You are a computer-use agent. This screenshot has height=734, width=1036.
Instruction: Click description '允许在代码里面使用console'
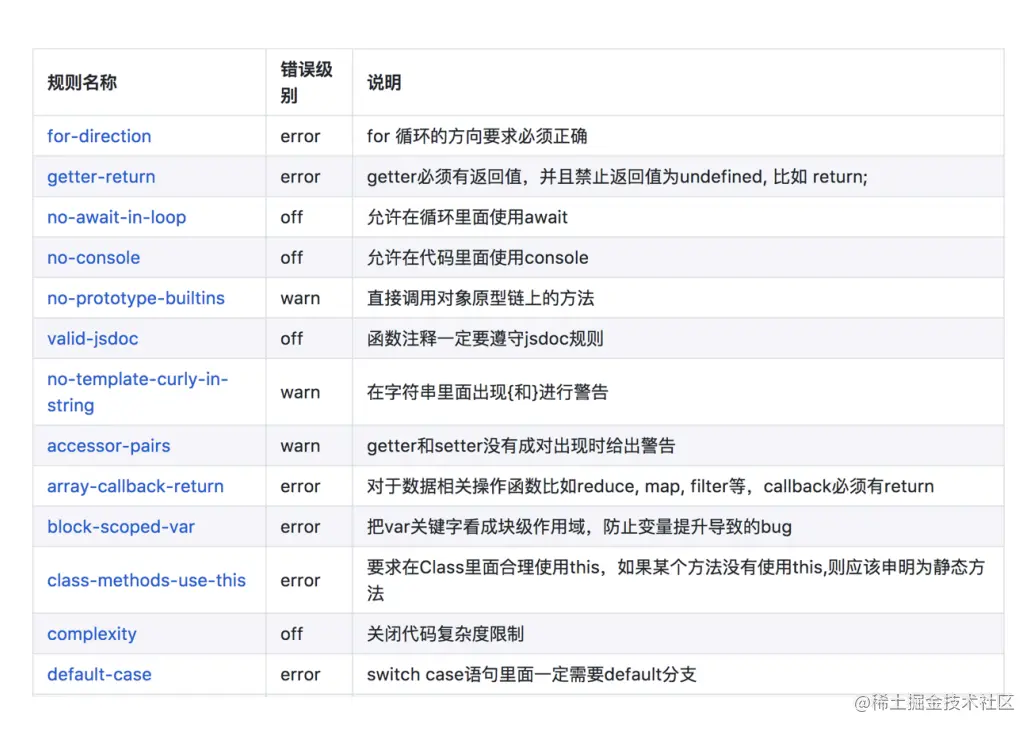(477, 257)
